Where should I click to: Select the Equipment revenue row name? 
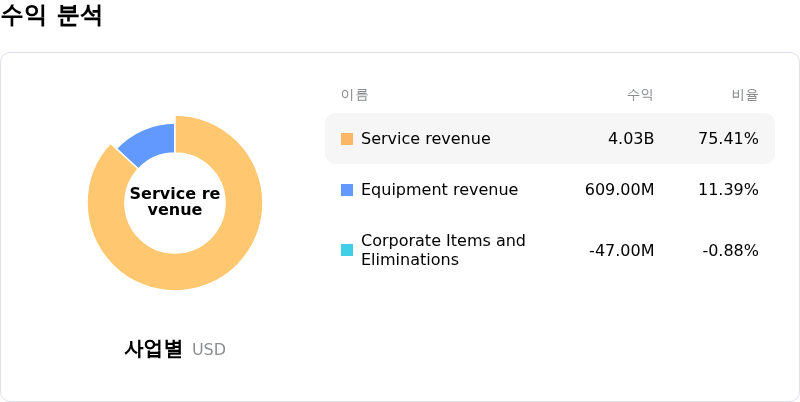tap(439, 190)
